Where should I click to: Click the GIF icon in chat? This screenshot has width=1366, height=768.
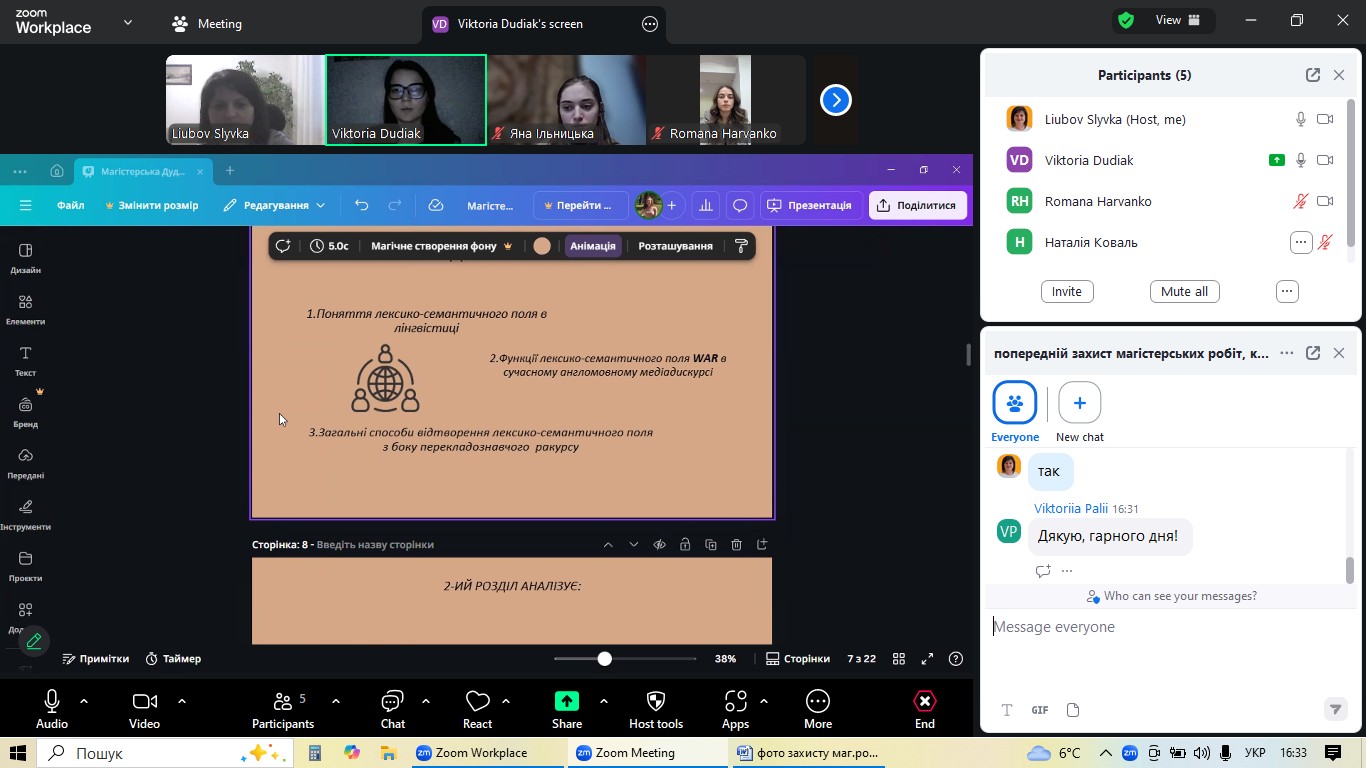[x=1040, y=710]
